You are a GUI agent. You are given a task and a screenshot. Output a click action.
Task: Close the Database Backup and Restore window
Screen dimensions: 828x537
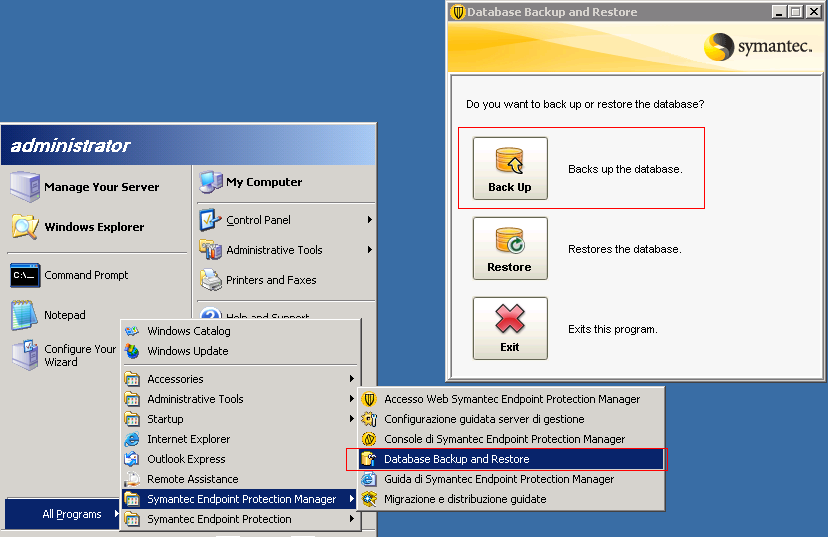coord(813,12)
